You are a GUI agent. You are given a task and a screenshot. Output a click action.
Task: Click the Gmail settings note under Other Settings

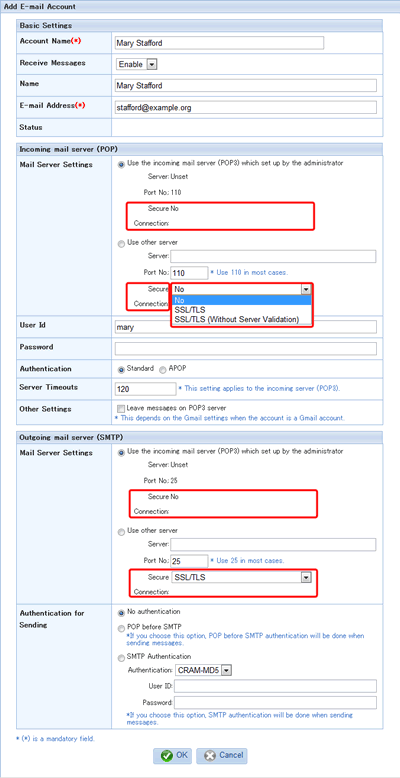(x=229, y=418)
